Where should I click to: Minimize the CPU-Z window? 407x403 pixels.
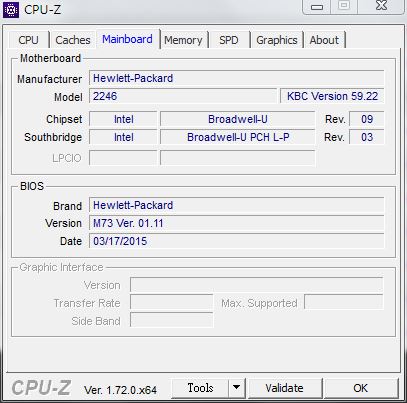click(317, 7)
